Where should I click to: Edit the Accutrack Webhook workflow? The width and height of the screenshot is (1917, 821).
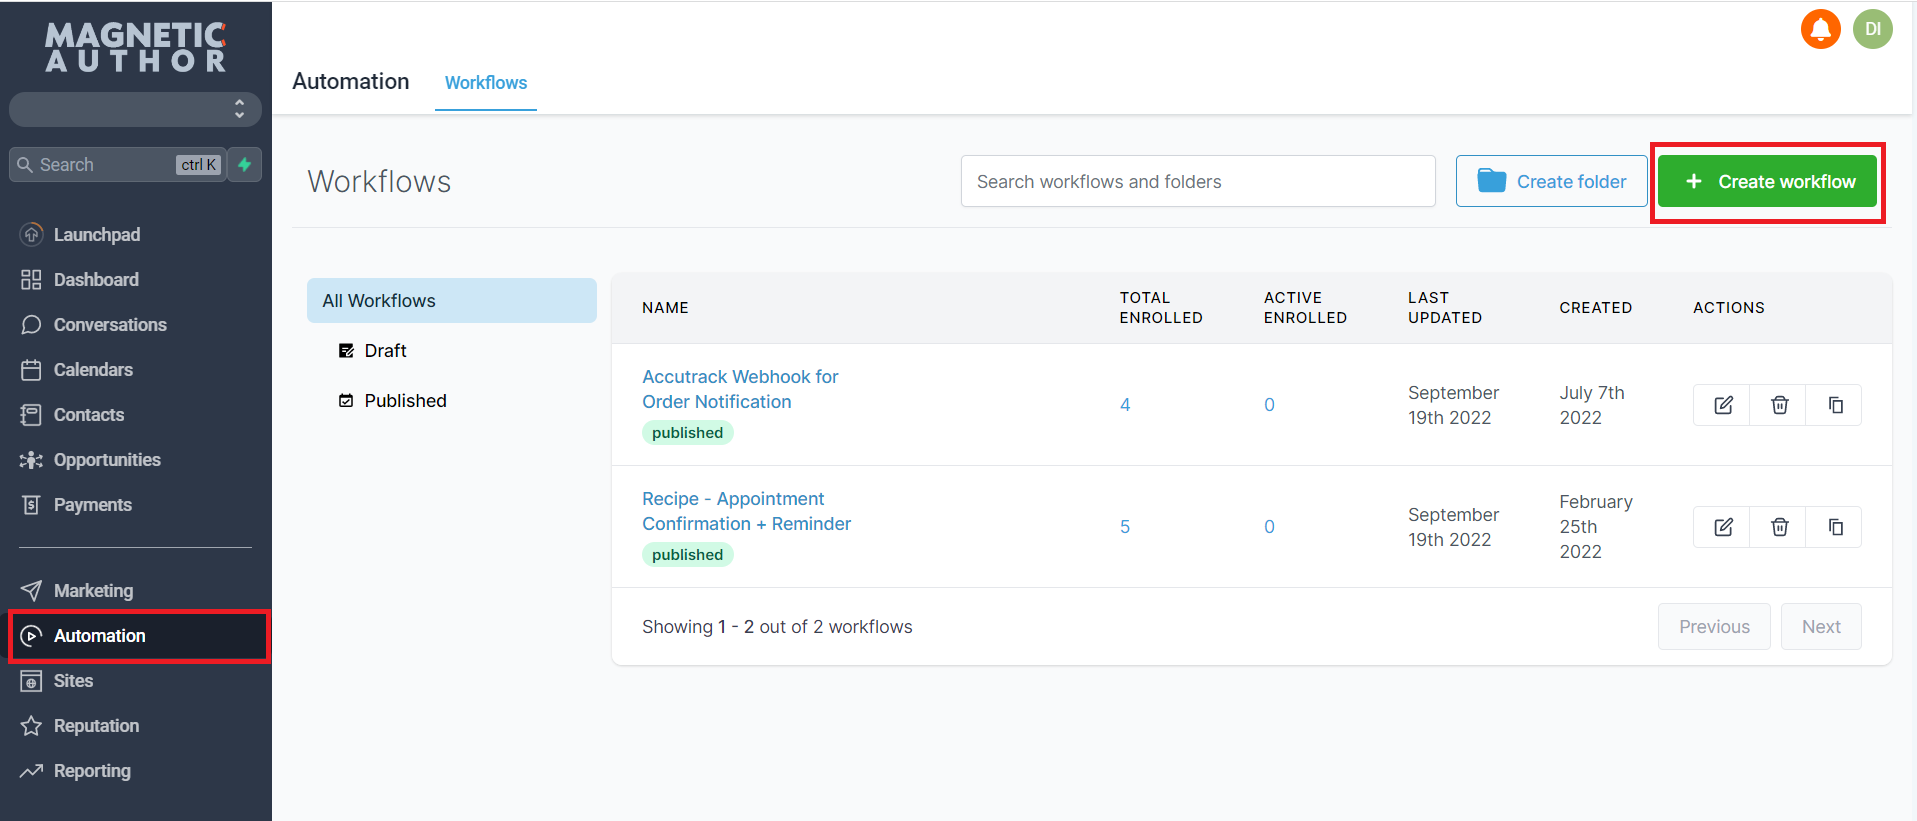click(x=1723, y=405)
